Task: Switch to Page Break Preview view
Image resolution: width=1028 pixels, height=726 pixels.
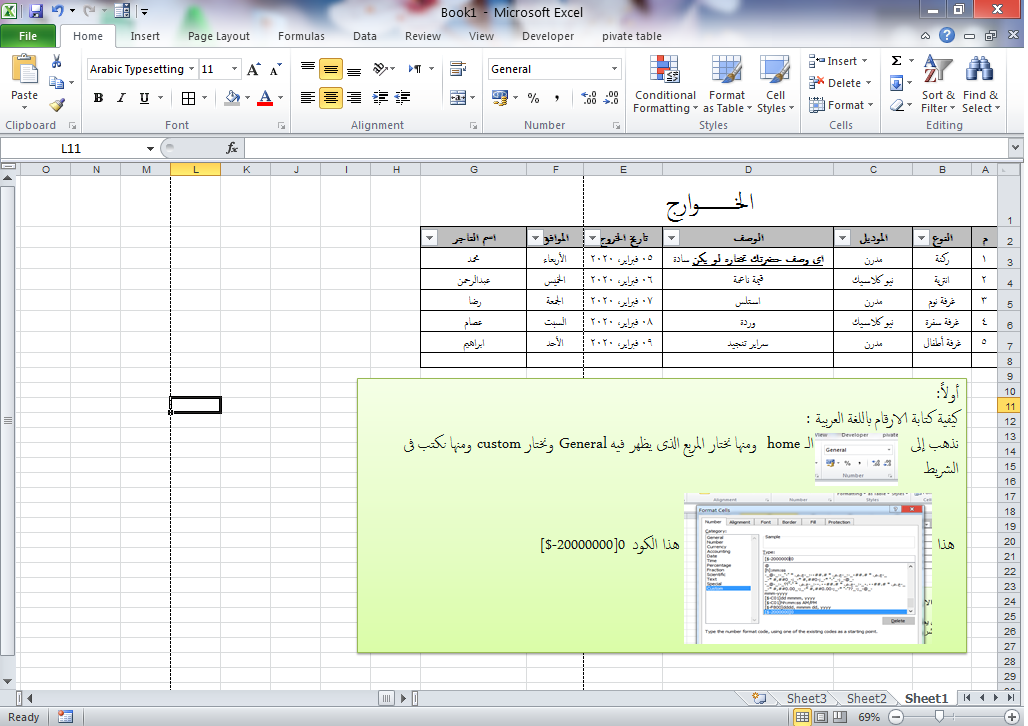Action: (x=839, y=717)
